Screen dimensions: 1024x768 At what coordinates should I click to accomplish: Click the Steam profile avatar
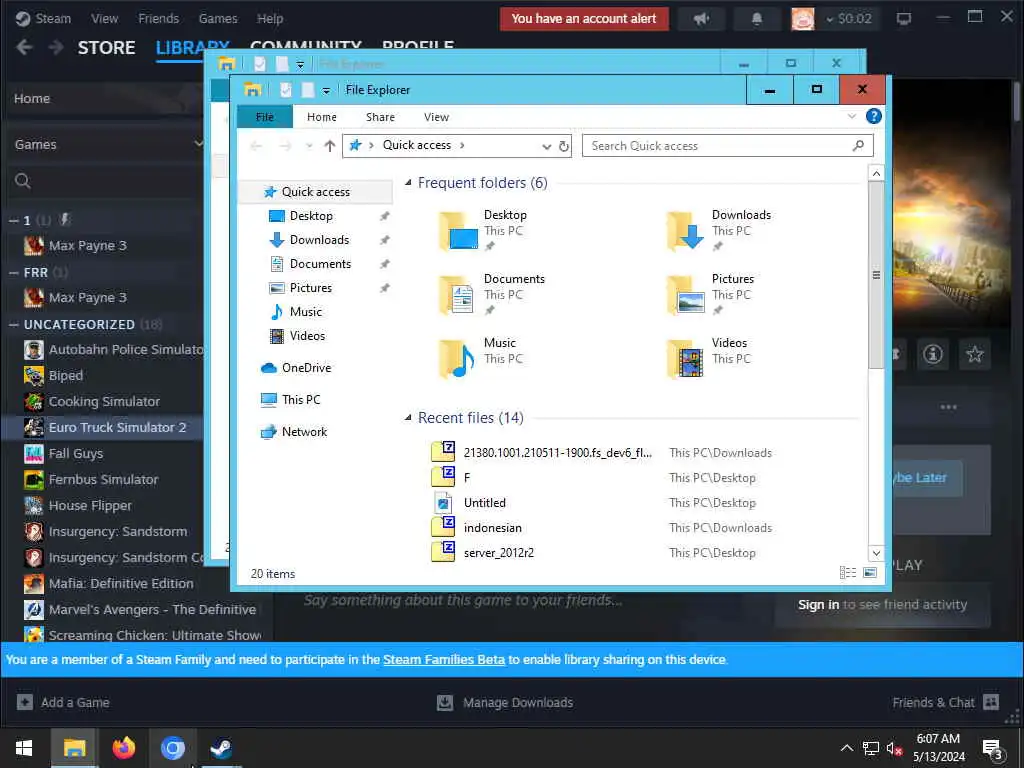803,19
